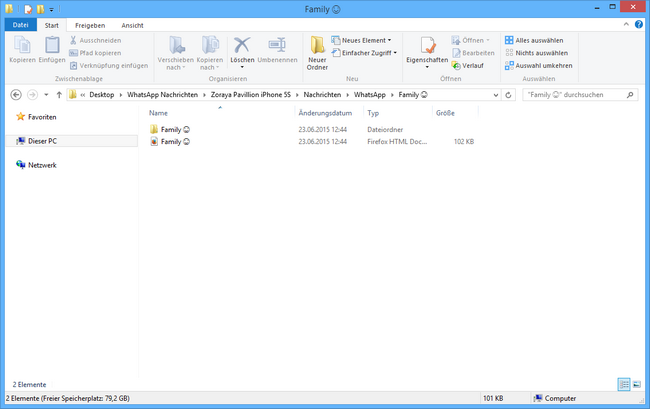Select the Family HTML document file
Screen dimensions: 650x409
point(170,142)
